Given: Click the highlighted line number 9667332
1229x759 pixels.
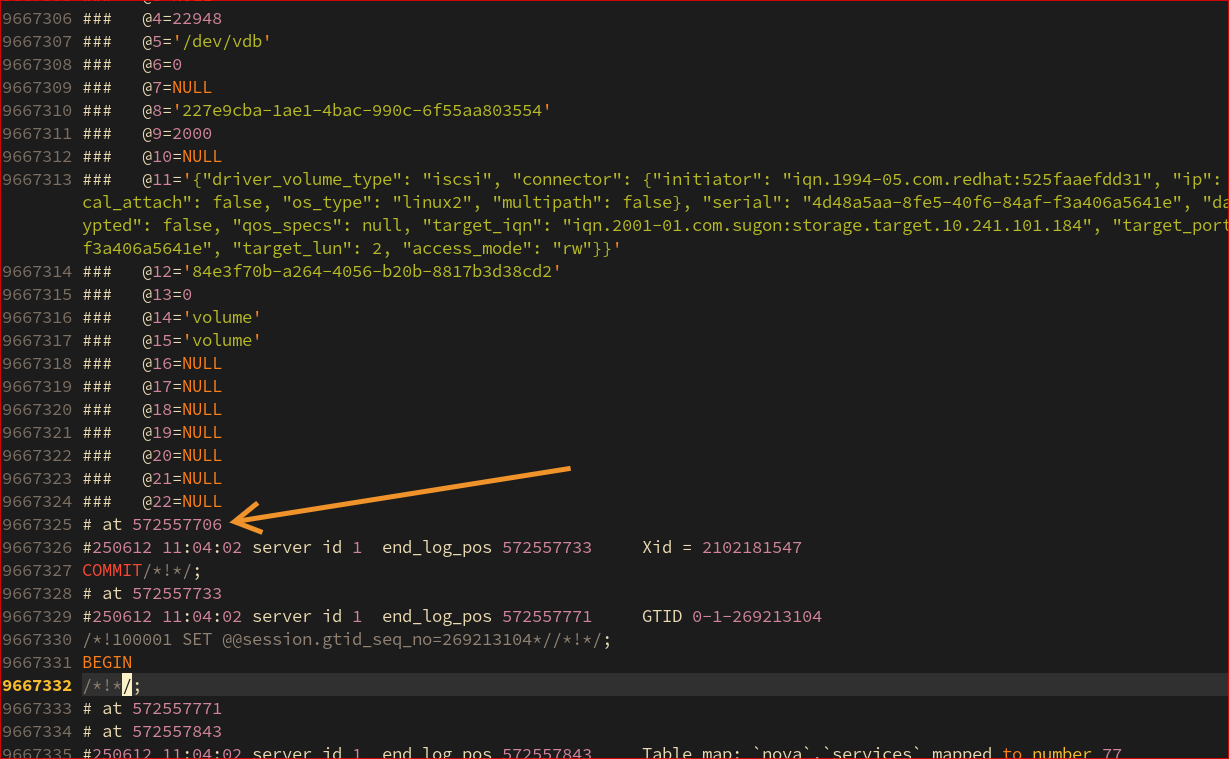Looking at the screenshot, I should point(36,685).
